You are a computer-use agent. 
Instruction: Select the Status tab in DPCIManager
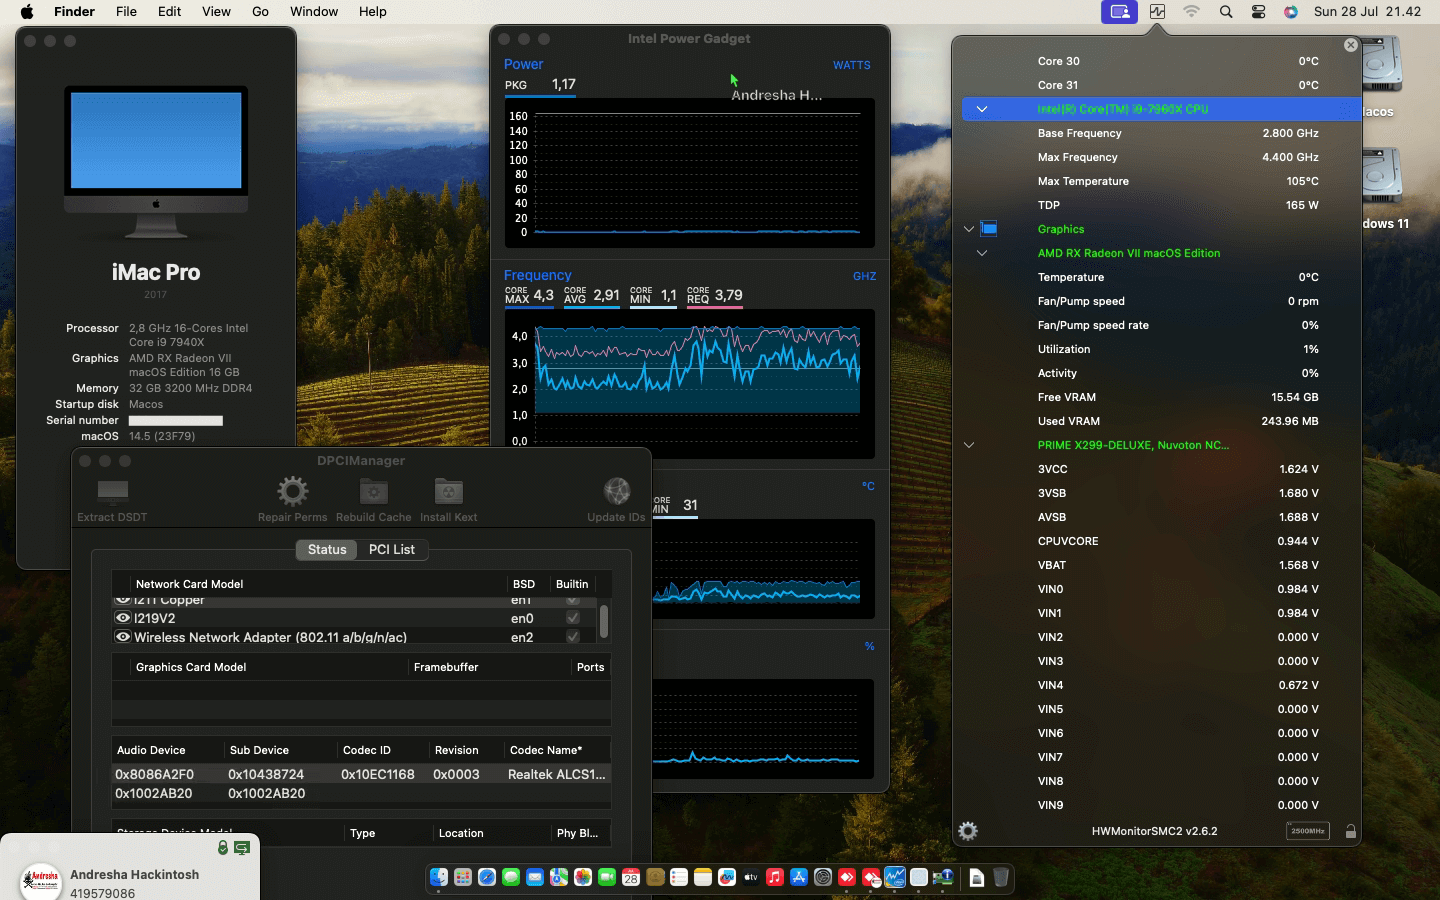pos(327,549)
